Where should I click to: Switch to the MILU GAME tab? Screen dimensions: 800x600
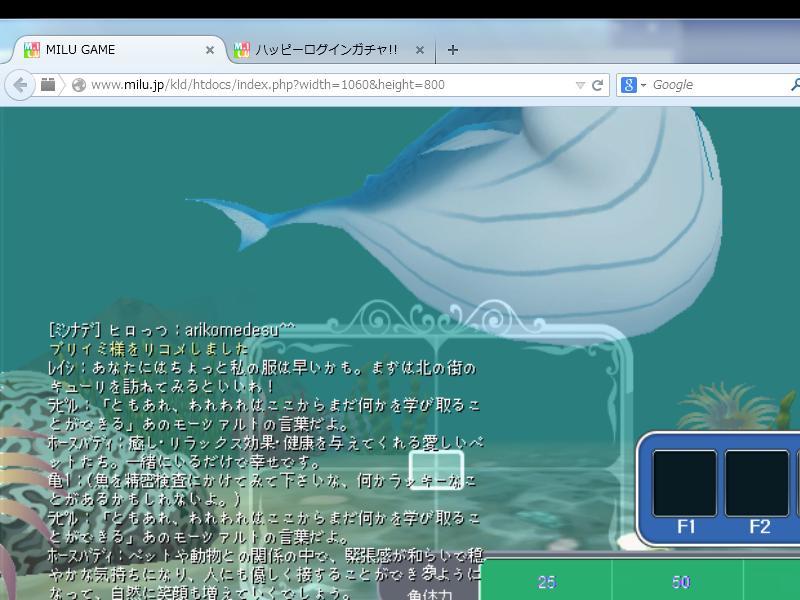tap(110, 49)
